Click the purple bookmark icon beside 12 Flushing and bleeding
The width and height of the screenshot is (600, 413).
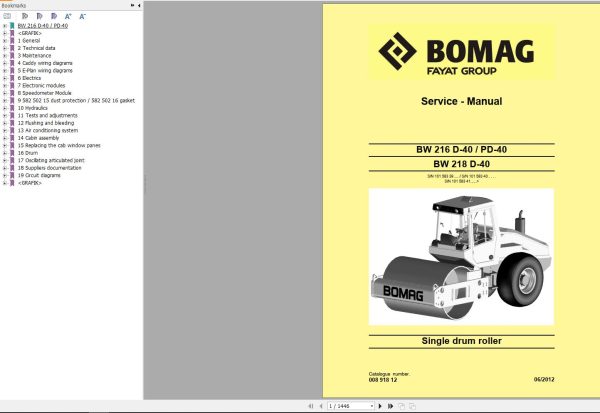pos(12,123)
